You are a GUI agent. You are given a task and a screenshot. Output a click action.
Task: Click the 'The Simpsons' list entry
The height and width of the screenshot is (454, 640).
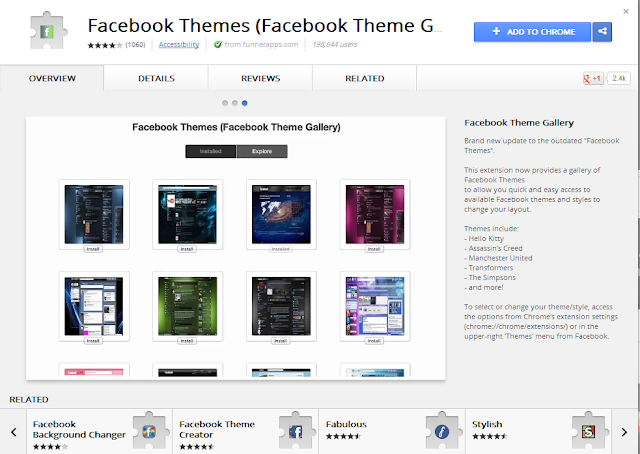tap(490, 278)
